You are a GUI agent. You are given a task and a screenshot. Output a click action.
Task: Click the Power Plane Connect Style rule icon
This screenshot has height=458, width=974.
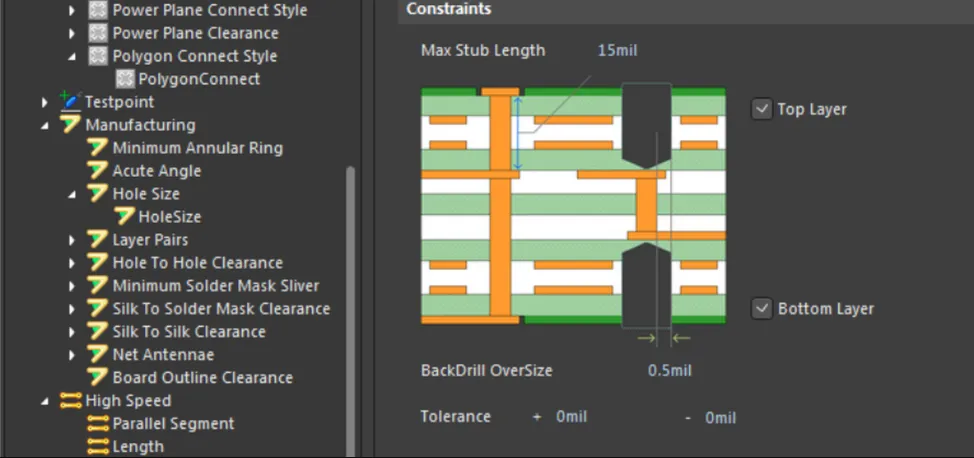click(98, 10)
